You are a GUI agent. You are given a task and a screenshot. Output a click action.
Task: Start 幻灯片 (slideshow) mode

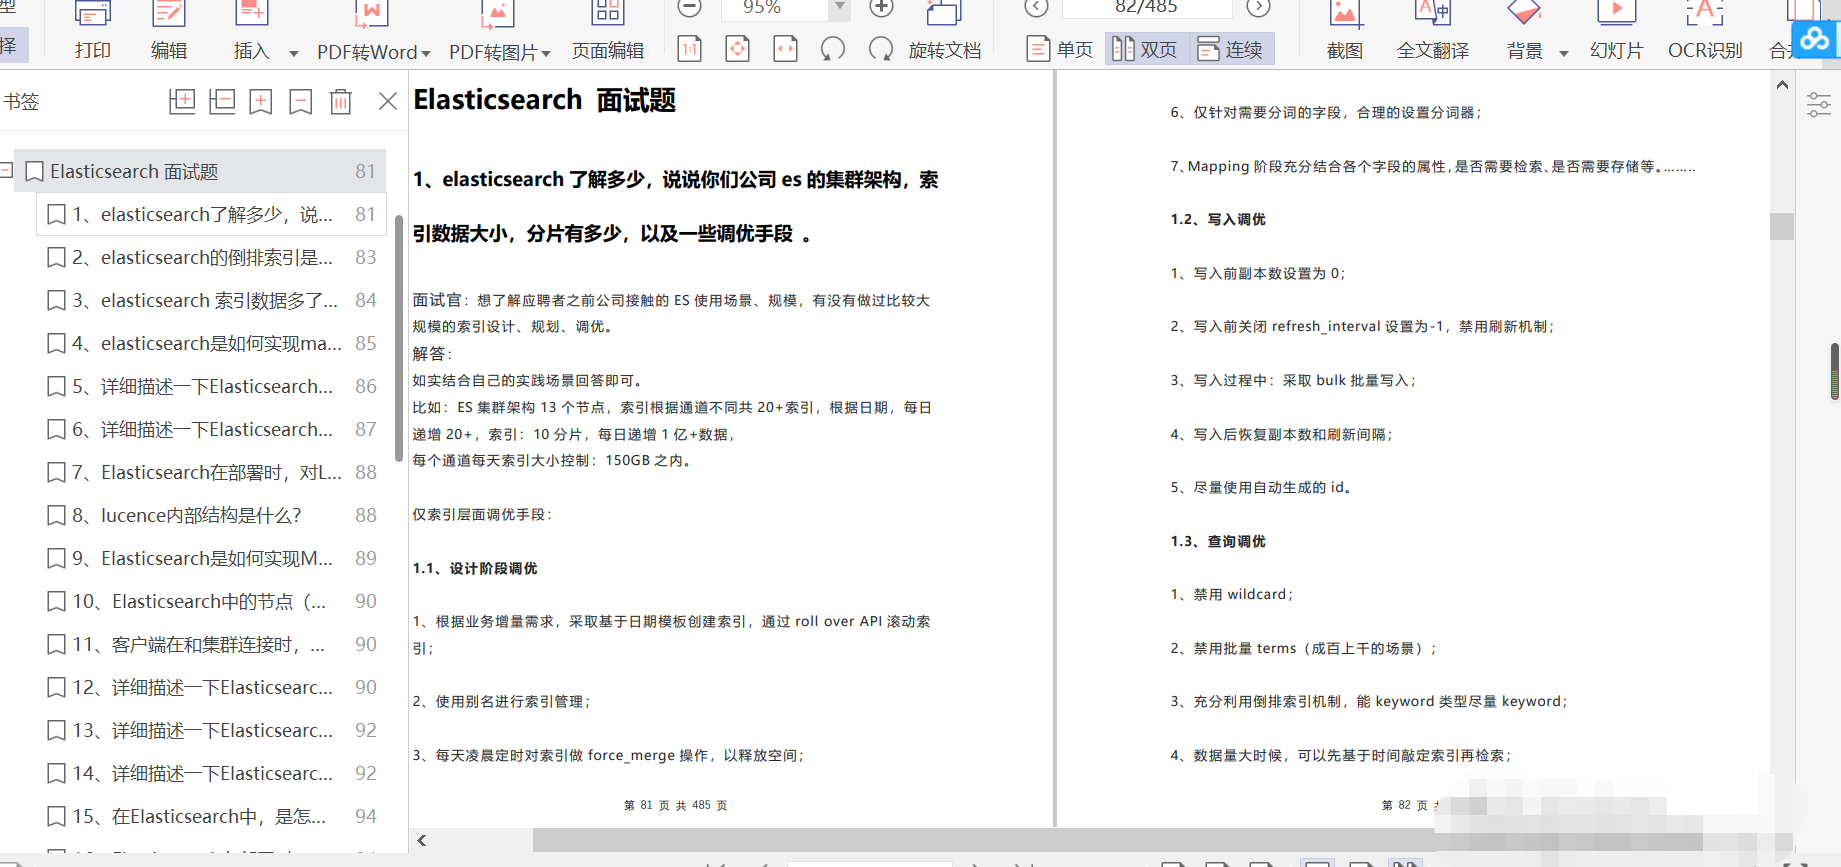click(x=1617, y=32)
